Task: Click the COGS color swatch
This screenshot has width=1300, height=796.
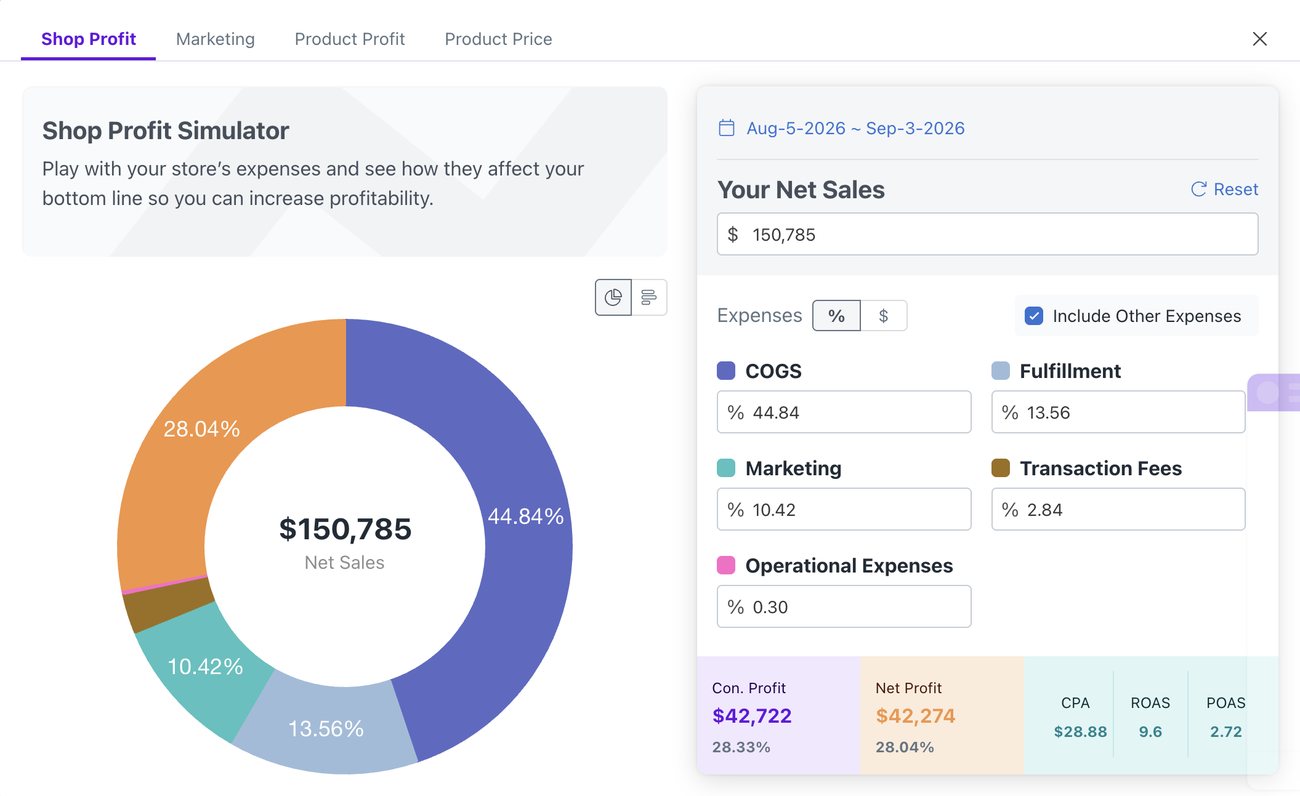Action: coord(726,371)
